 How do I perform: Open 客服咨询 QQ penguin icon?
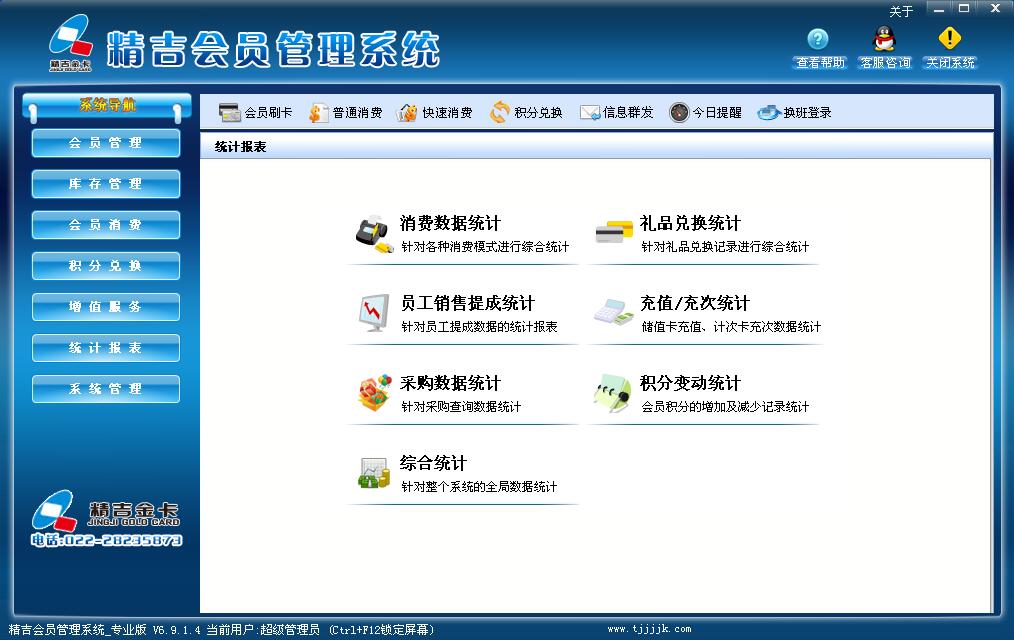(884, 39)
